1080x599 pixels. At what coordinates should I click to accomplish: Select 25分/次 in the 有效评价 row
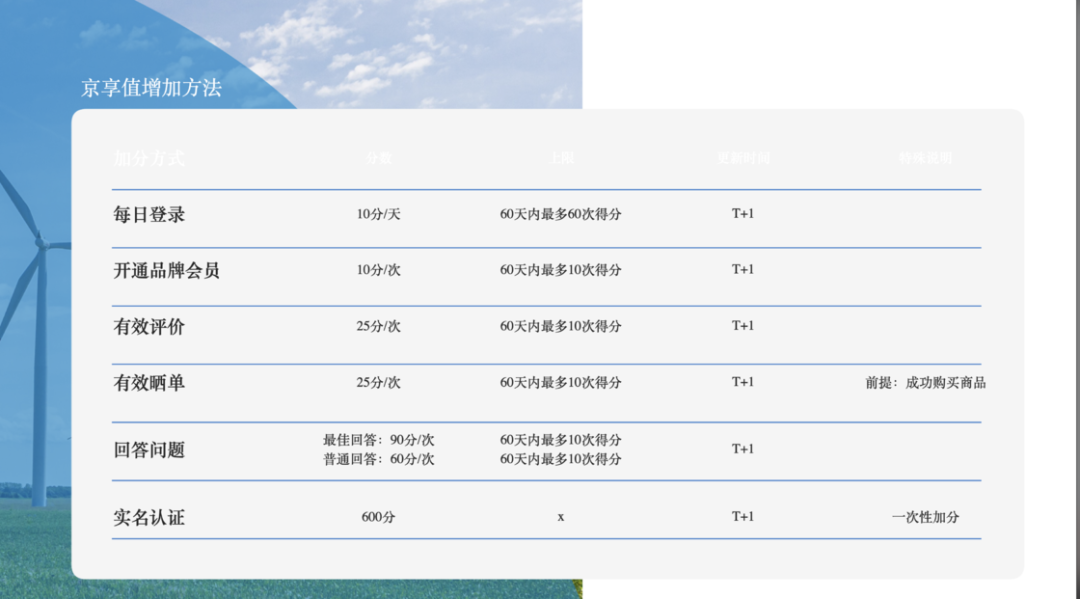point(378,326)
